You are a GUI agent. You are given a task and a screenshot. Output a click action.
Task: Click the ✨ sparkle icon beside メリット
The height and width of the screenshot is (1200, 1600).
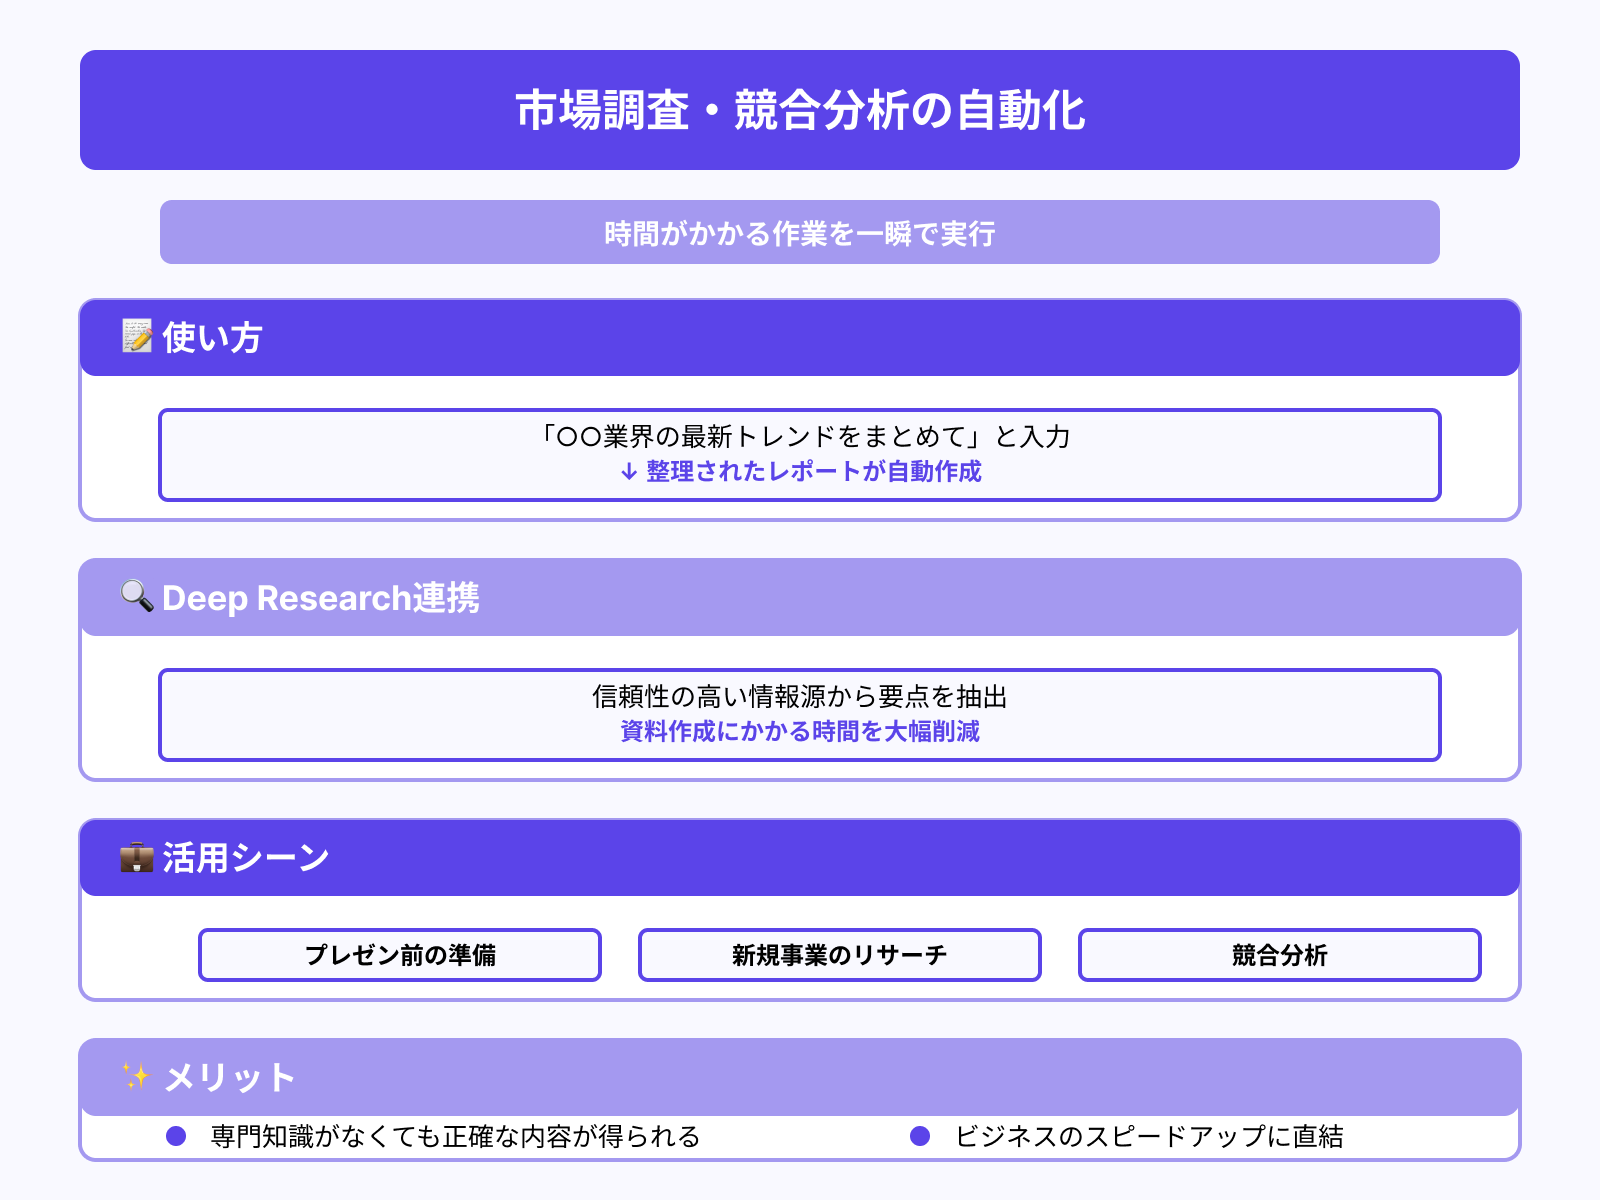point(135,1078)
